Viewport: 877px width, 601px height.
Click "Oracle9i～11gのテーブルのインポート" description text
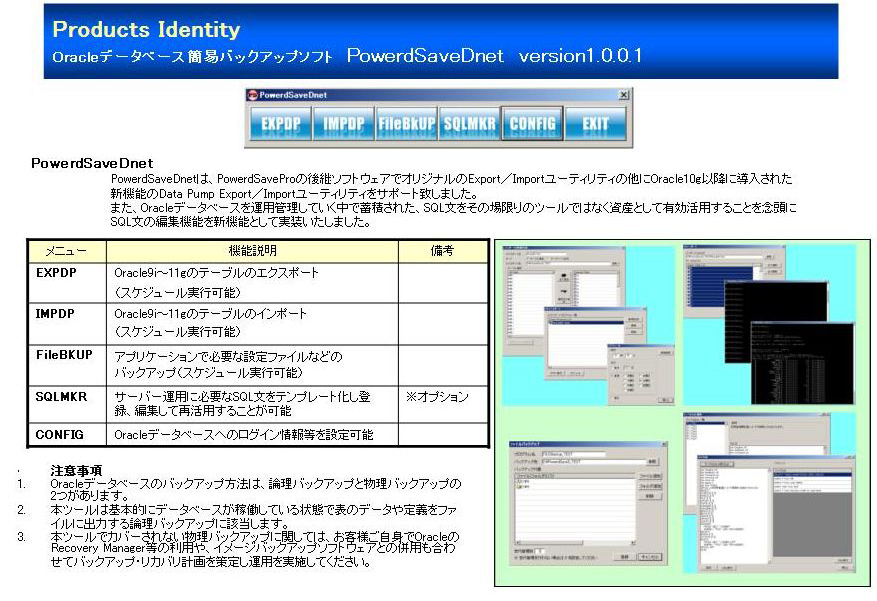[x=210, y=314]
